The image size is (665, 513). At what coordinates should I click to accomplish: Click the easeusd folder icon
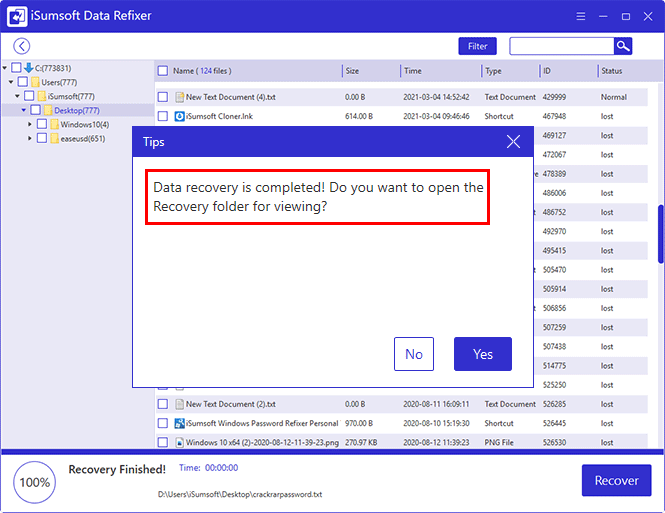(x=54, y=138)
